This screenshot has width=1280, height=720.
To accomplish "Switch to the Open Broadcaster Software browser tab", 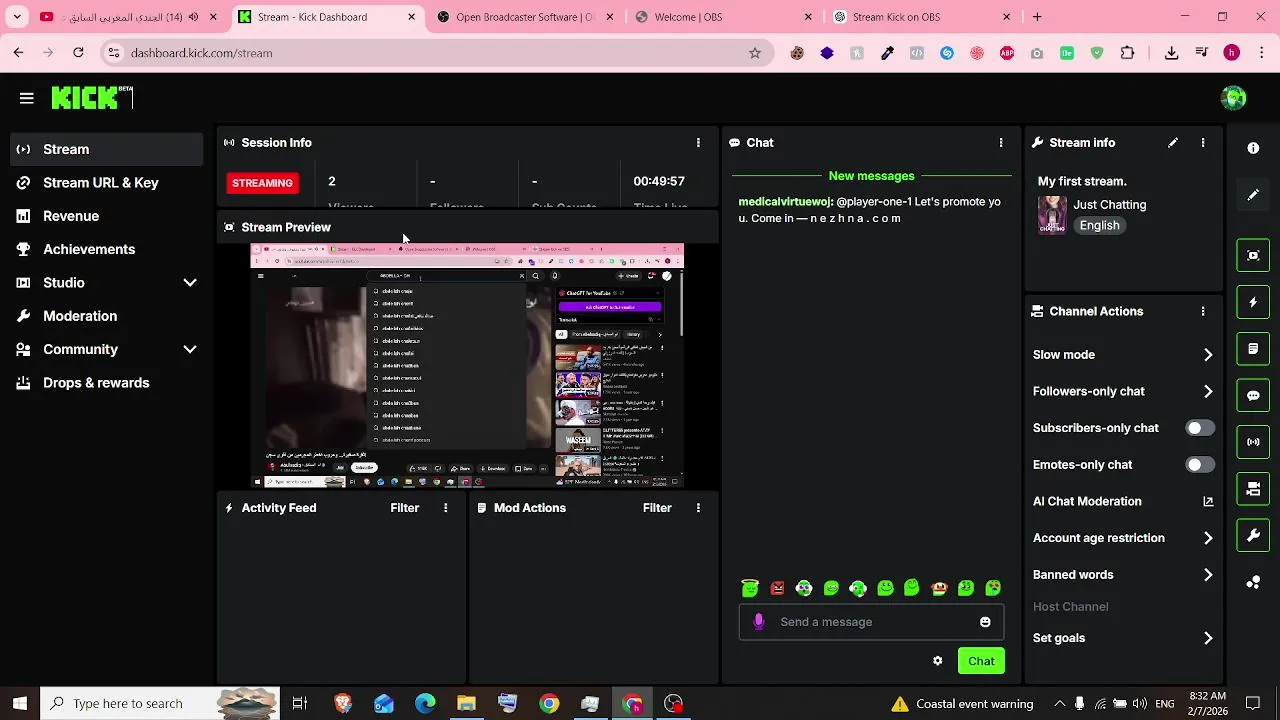I will [526, 17].
